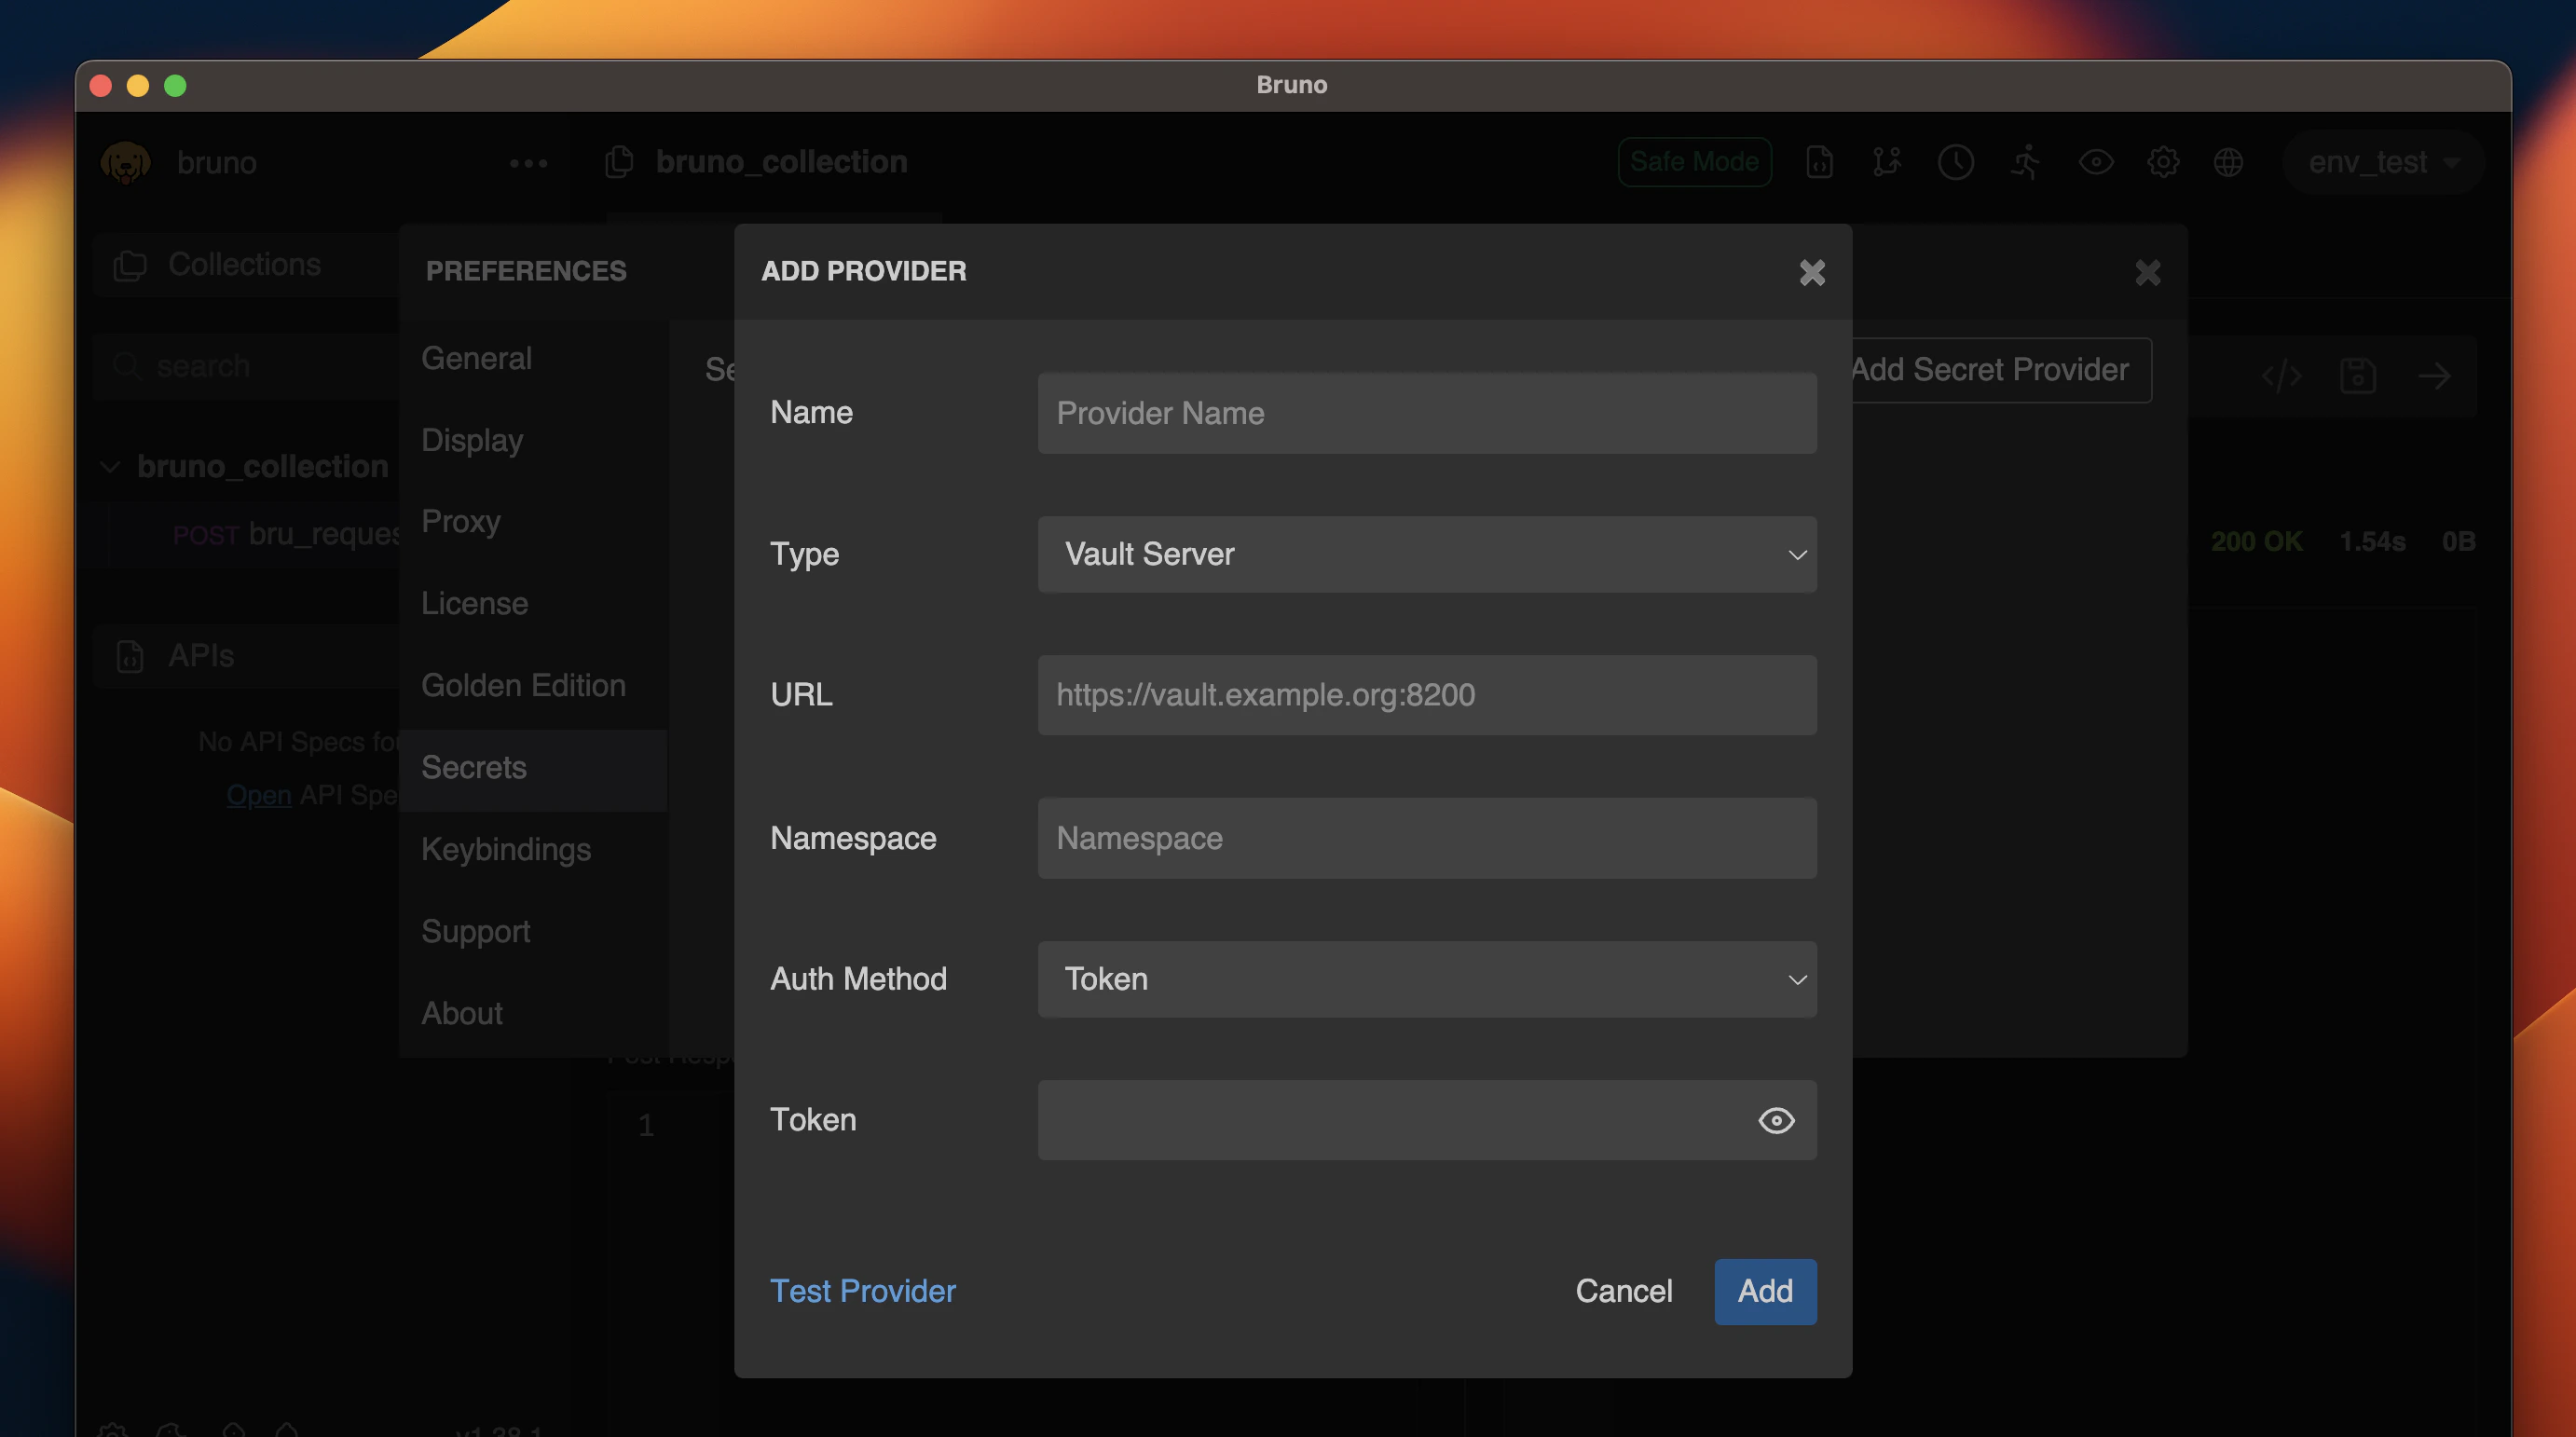Click the collection runner icon
Screen dimensions: 2576x1437
click(2025, 162)
